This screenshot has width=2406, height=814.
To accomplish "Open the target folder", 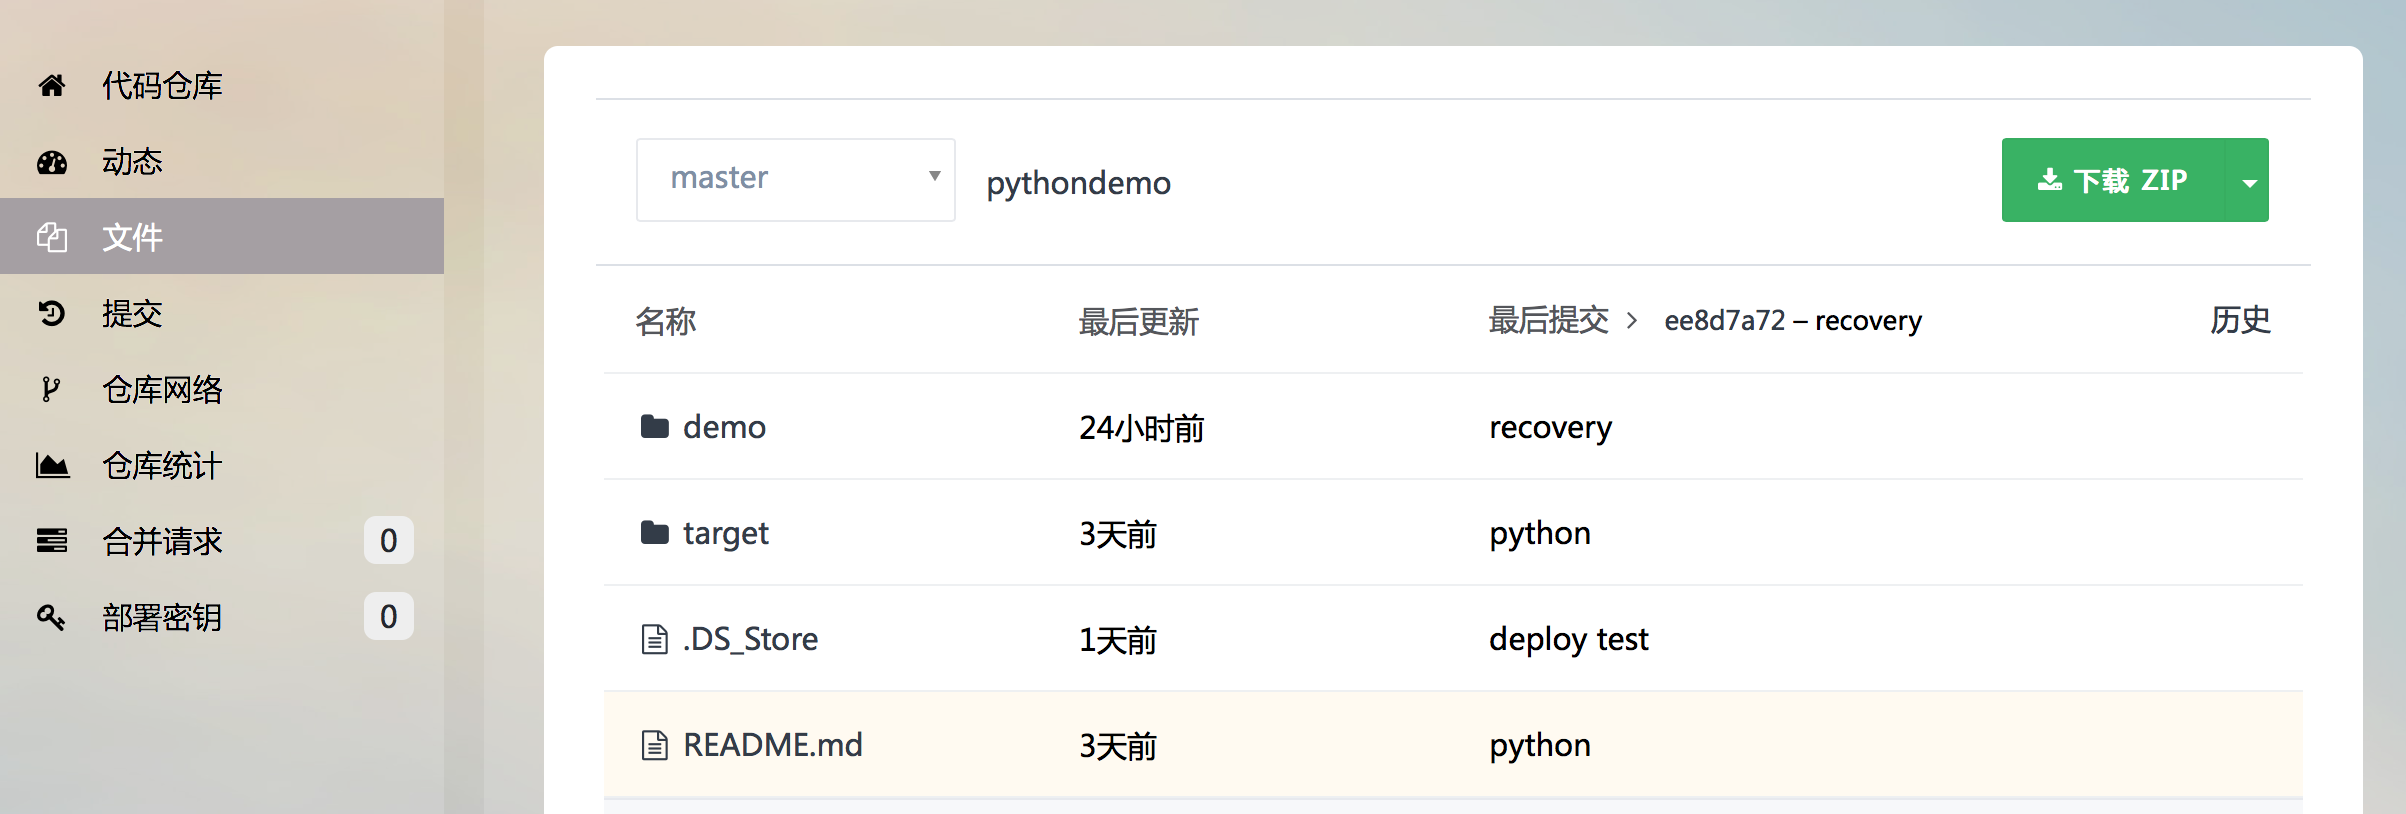I will click(x=725, y=534).
